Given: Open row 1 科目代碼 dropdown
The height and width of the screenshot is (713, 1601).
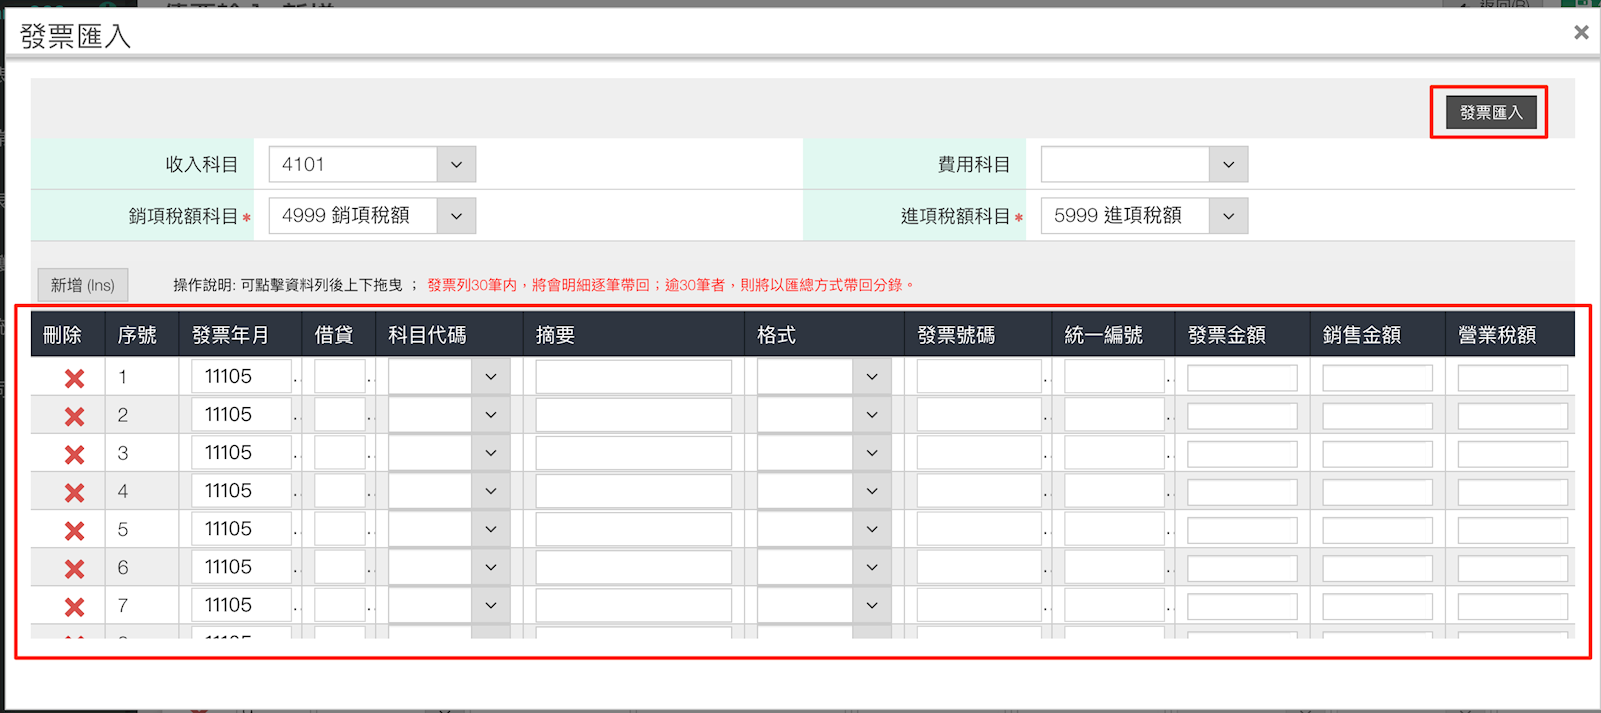Looking at the screenshot, I should (490, 377).
